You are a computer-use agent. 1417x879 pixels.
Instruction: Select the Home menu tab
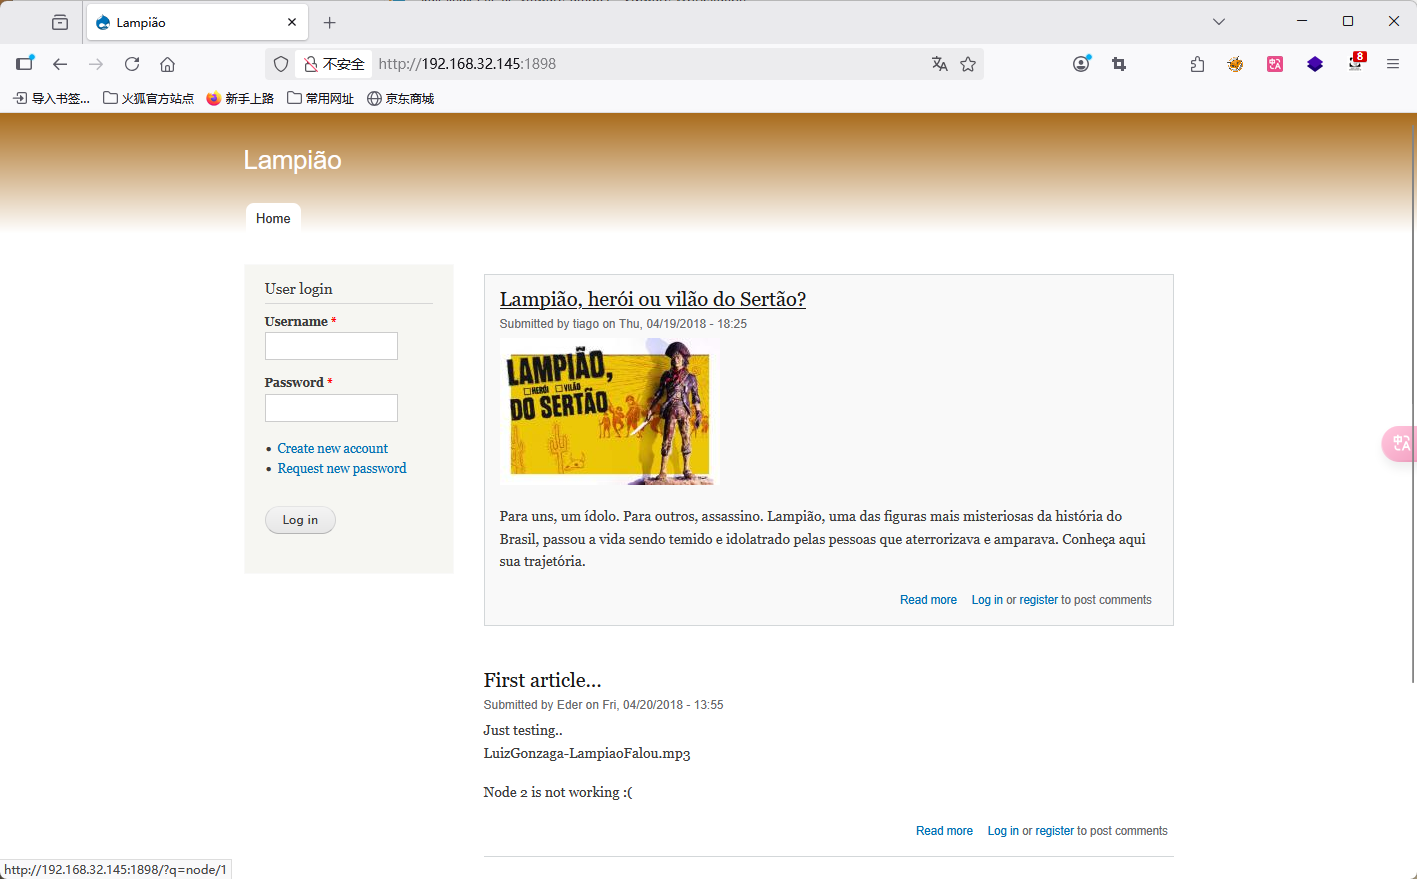point(273,218)
